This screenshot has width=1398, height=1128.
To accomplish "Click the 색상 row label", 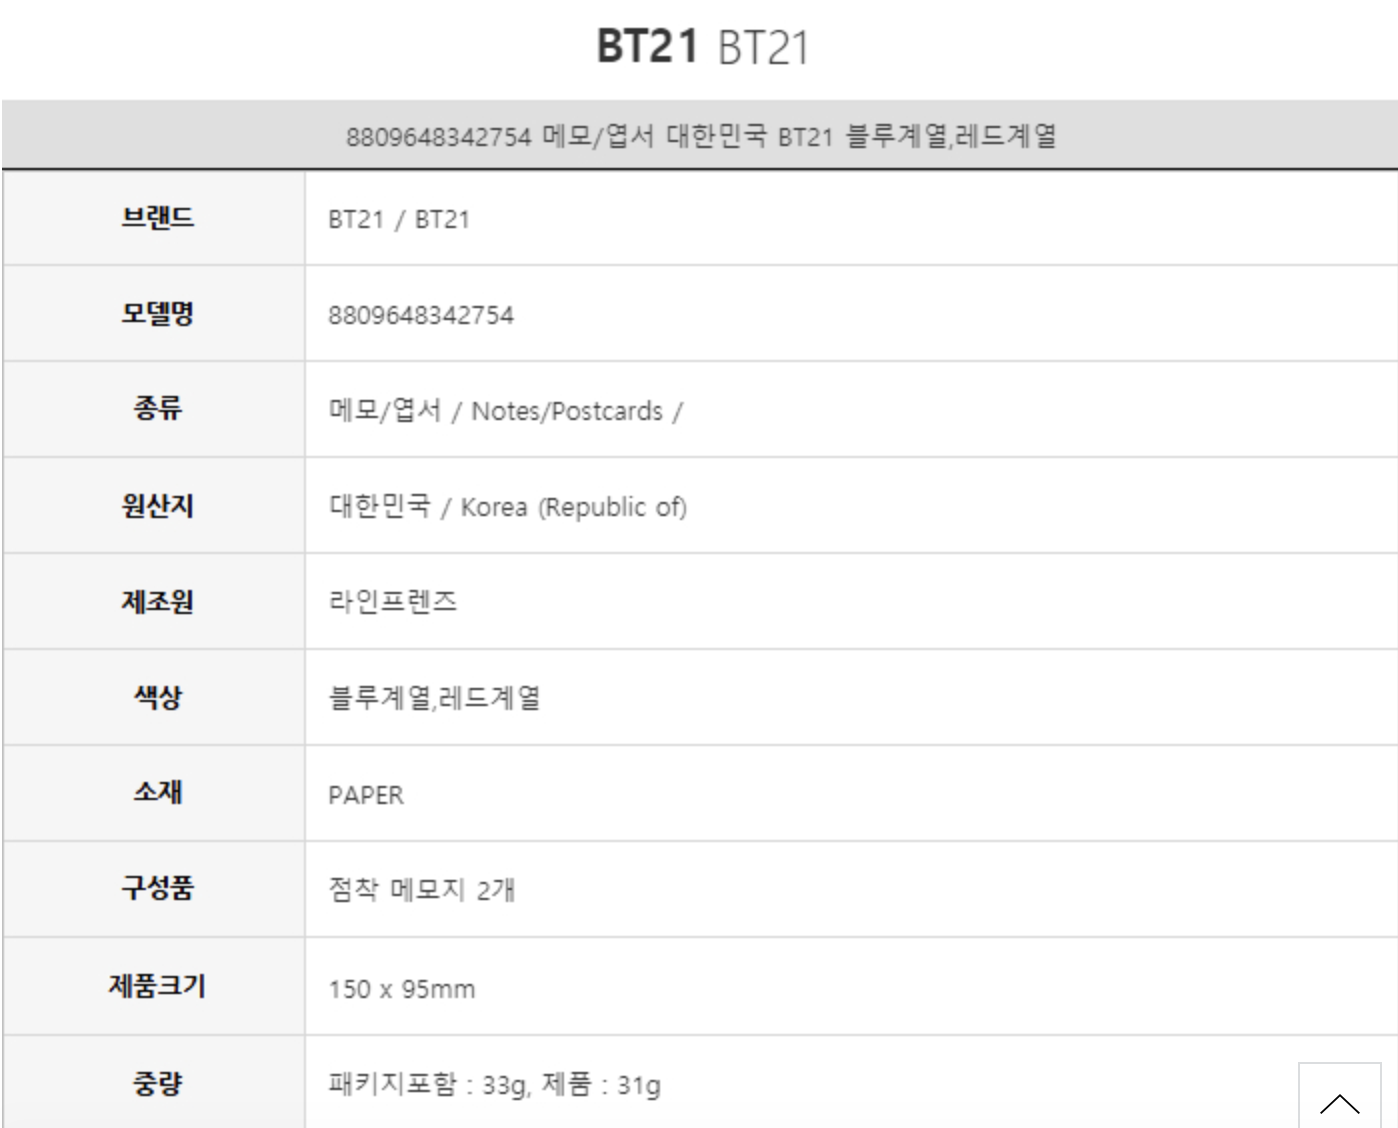I will click(x=157, y=697).
